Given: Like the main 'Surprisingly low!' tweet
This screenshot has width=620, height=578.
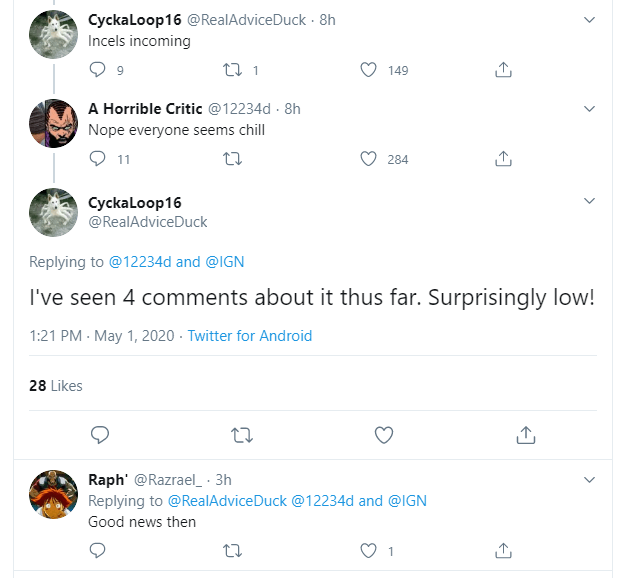Looking at the screenshot, I should 384,435.
